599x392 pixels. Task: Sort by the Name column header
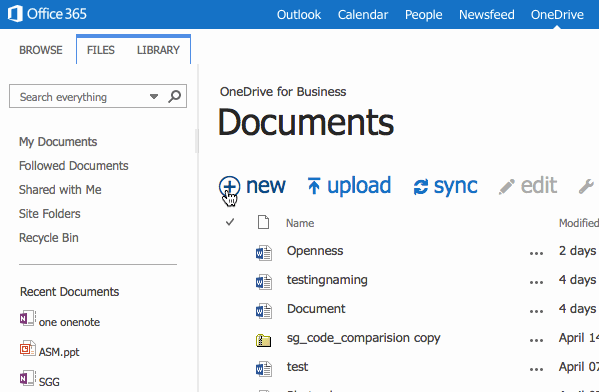pyautogui.click(x=300, y=223)
